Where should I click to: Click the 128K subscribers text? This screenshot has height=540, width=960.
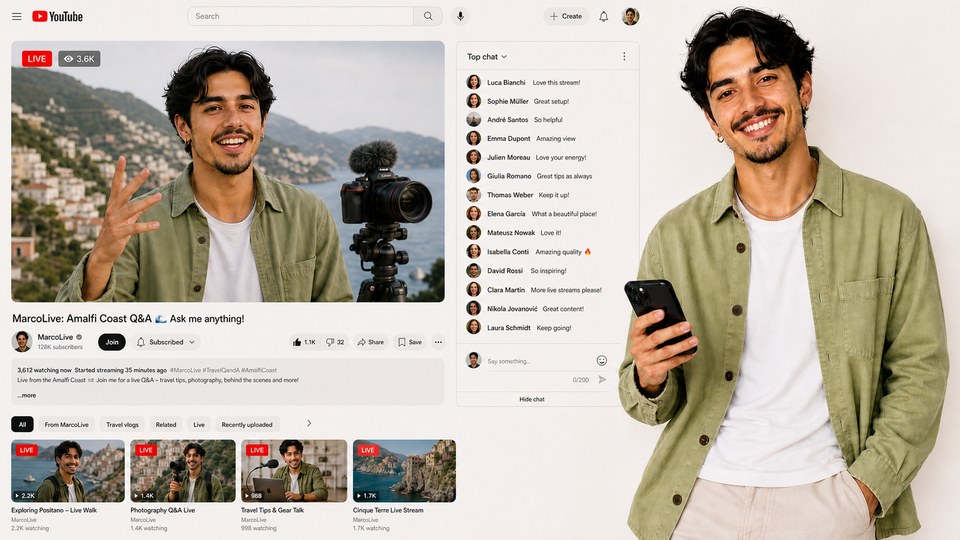pos(60,347)
